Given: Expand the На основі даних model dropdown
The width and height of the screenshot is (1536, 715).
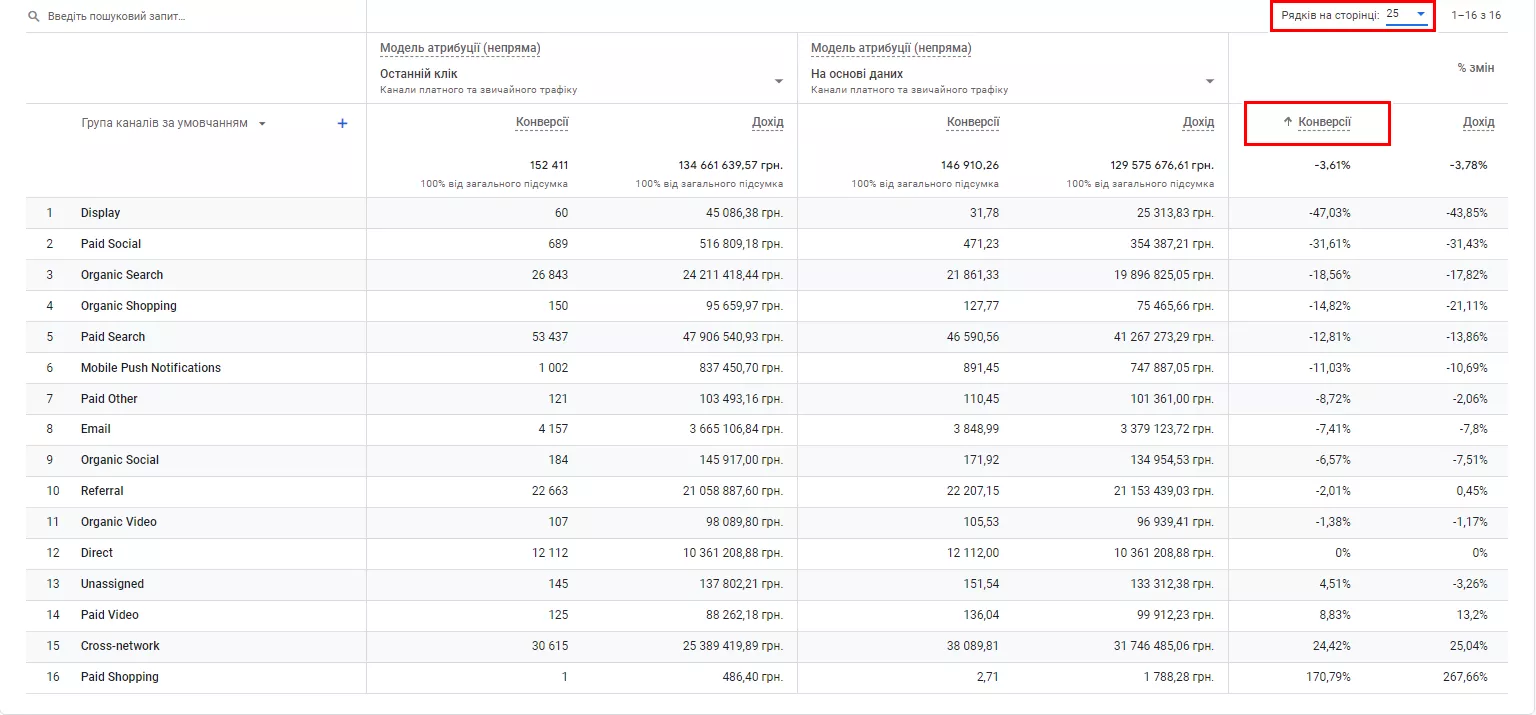Looking at the screenshot, I should click(x=1210, y=81).
